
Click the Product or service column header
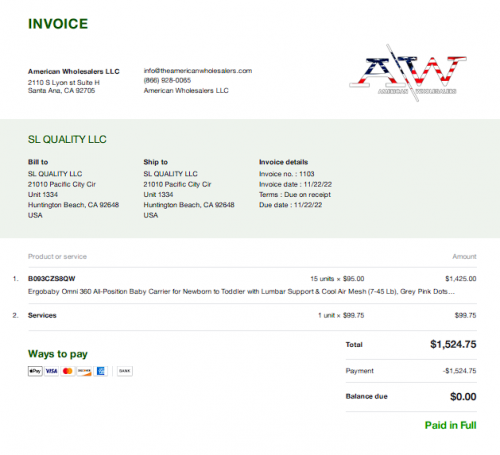(x=57, y=257)
